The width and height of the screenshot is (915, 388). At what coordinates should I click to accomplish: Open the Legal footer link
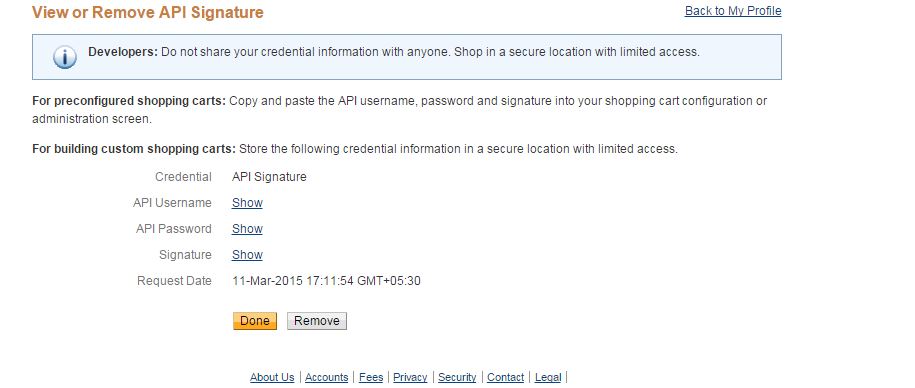pos(548,377)
